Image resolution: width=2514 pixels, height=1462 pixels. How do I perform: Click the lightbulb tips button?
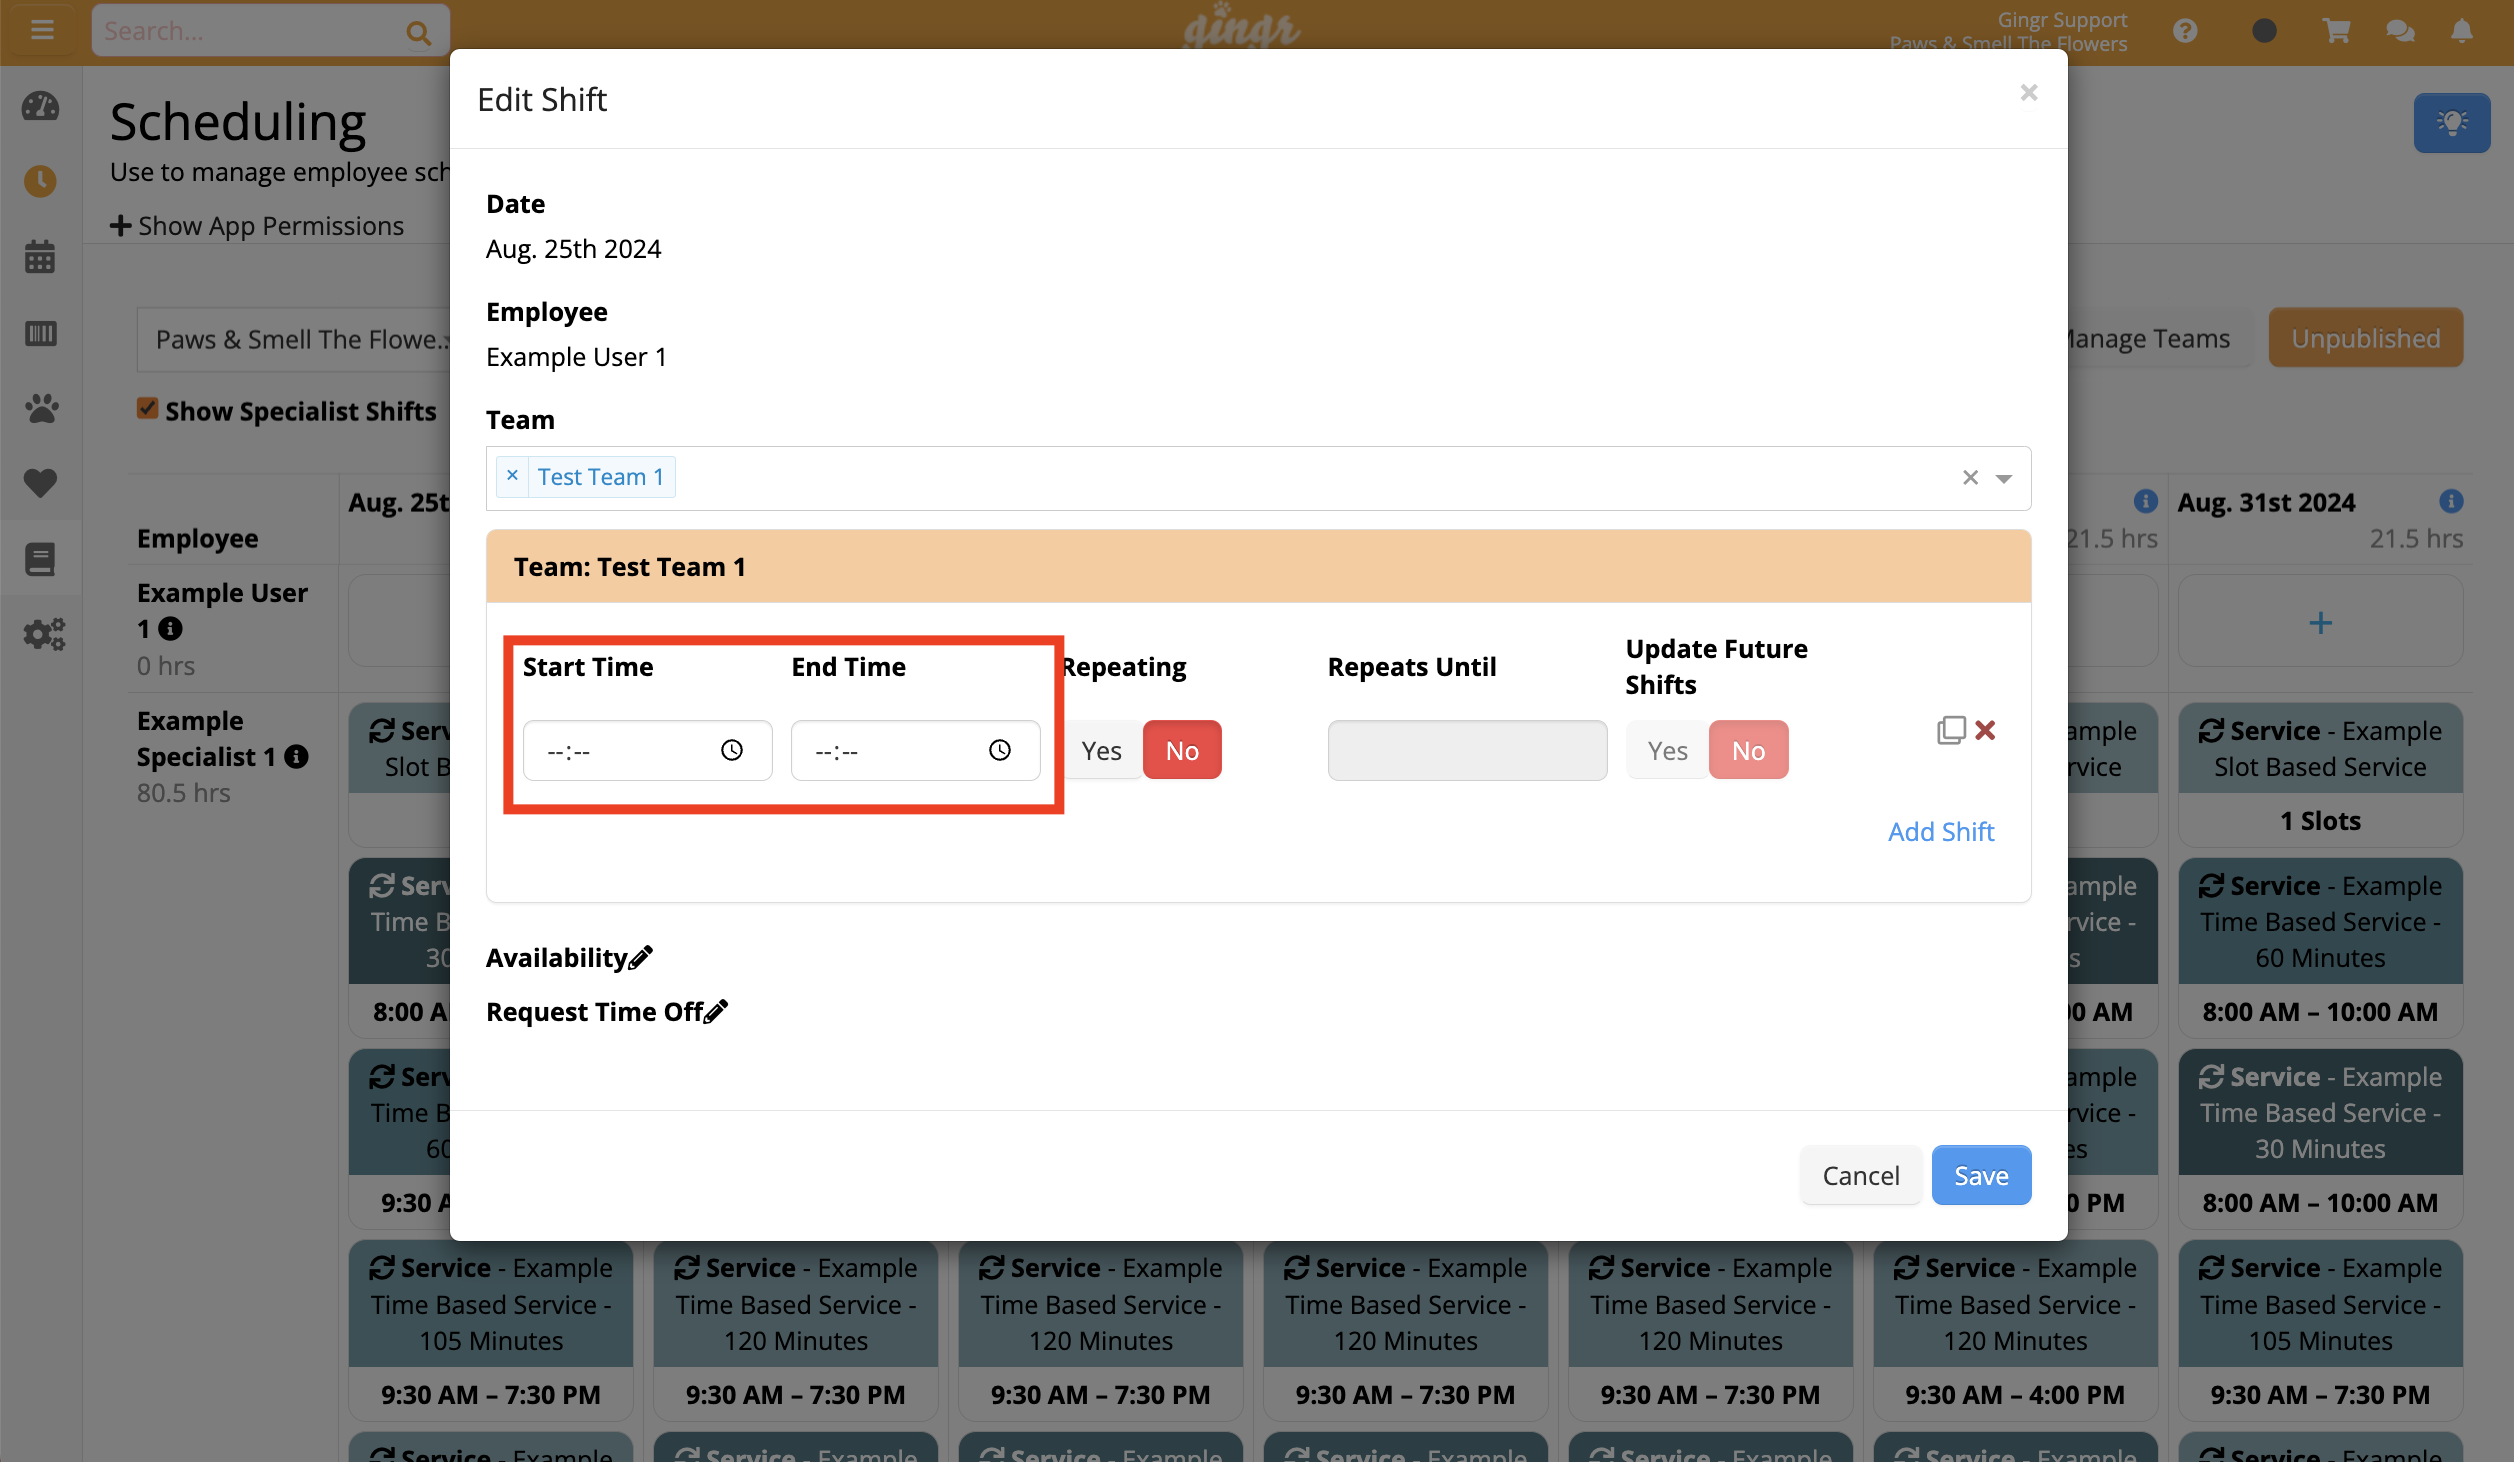click(x=2452, y=123)
